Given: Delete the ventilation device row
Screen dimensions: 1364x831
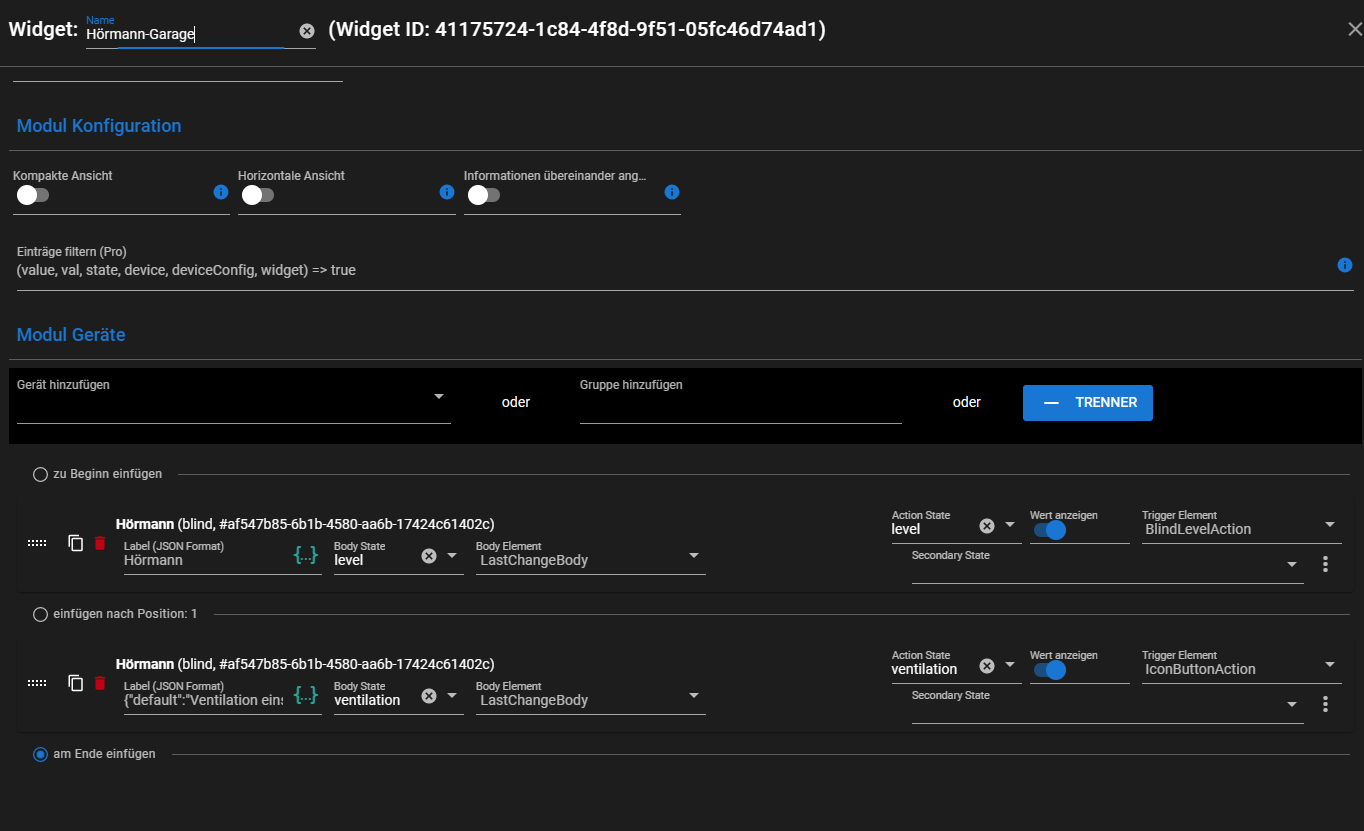Looking at the screenshot, I should click(x=99, y=682).
